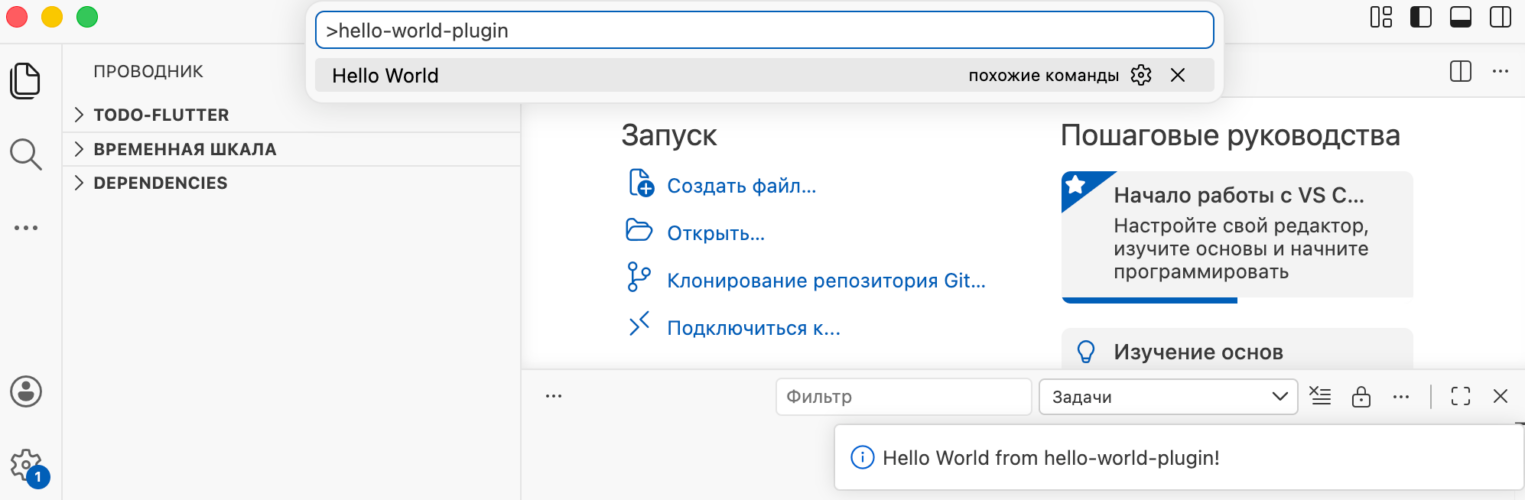Click the gear icon next to Hello World command
This screenshot has width=1525, height=500.
[1141, 75]
